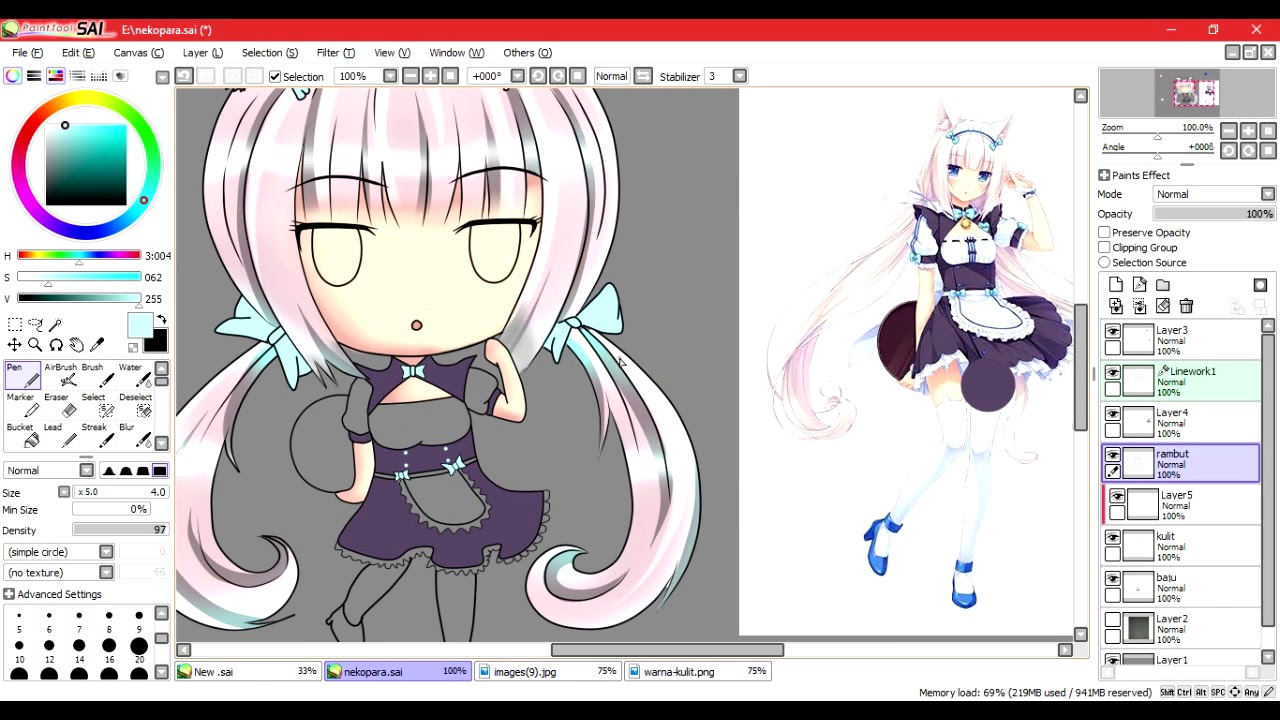The width and height of the screenshot is (1280, 720).
Task: Hide the baju layer
Action: point(1113,579)
